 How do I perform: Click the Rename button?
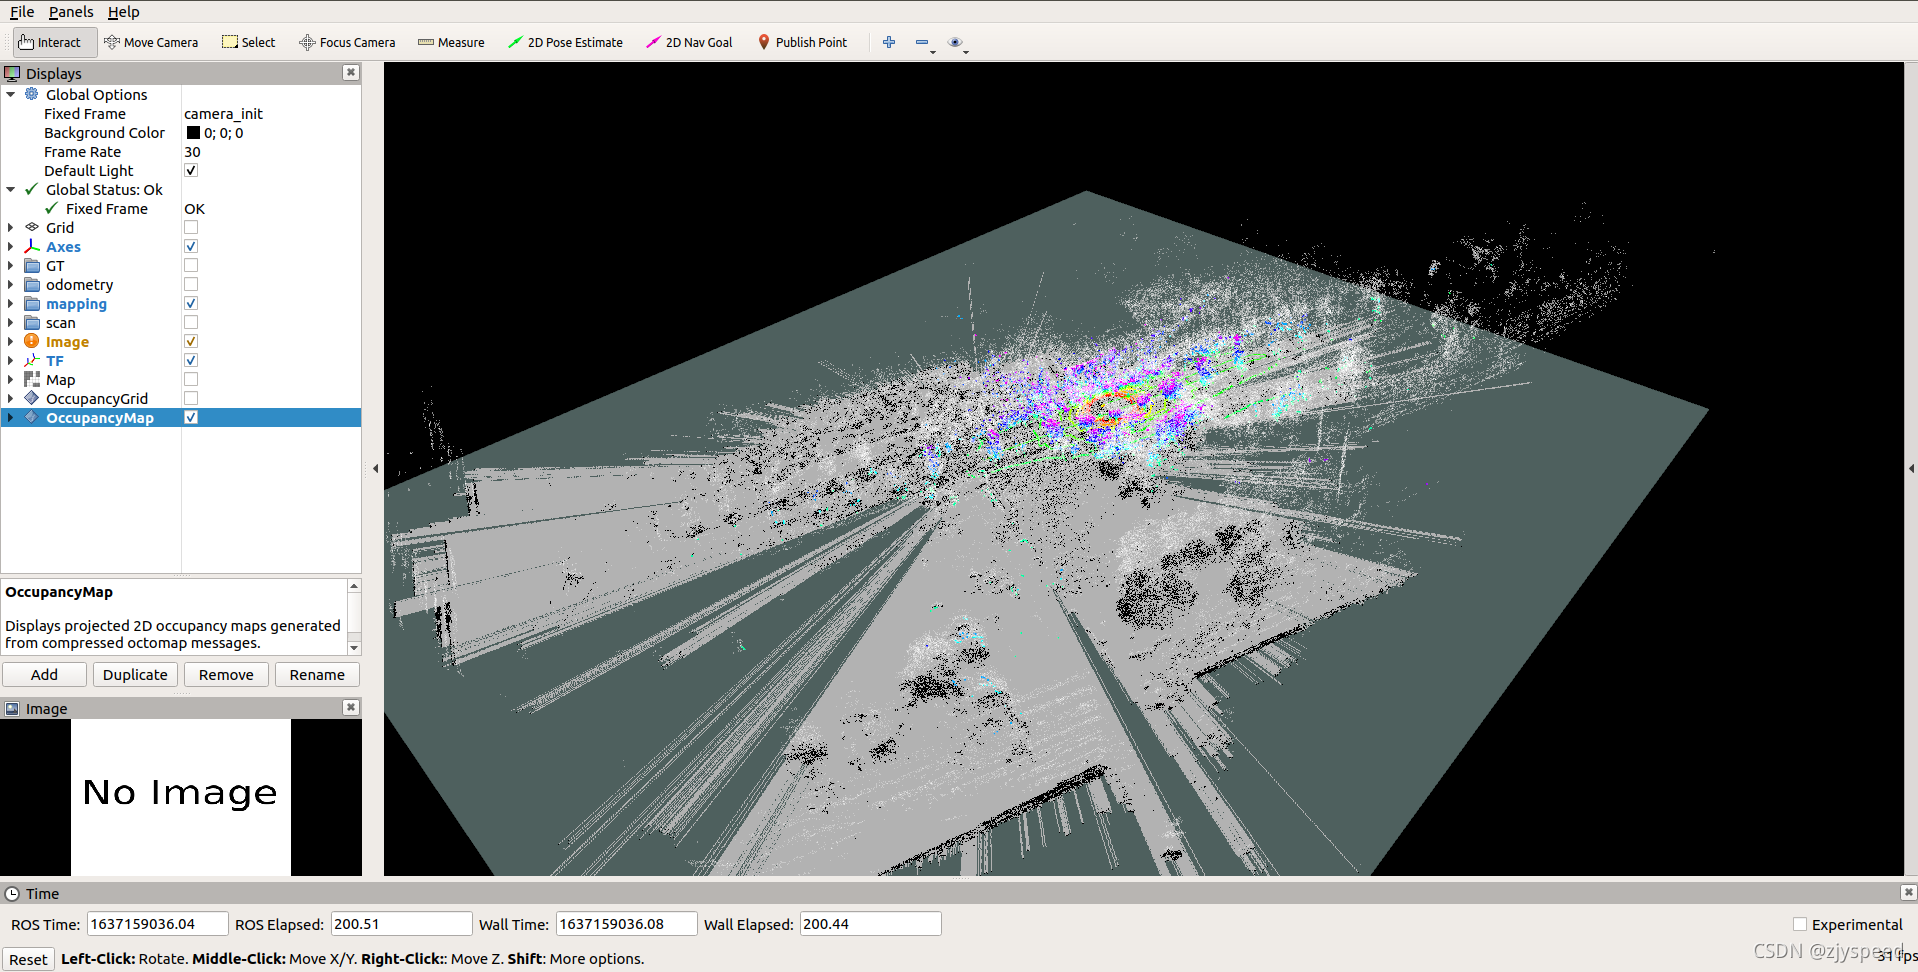317,675
